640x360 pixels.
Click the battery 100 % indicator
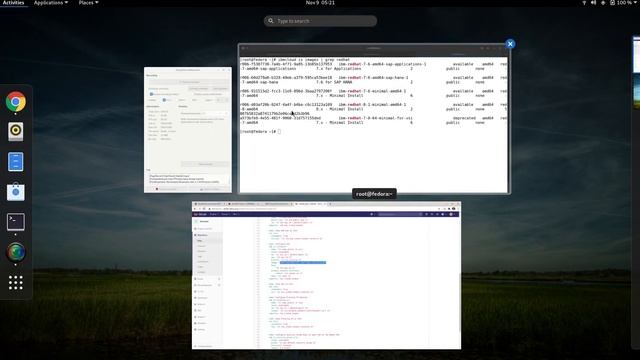pyautogui.click(x=621, y=3)
